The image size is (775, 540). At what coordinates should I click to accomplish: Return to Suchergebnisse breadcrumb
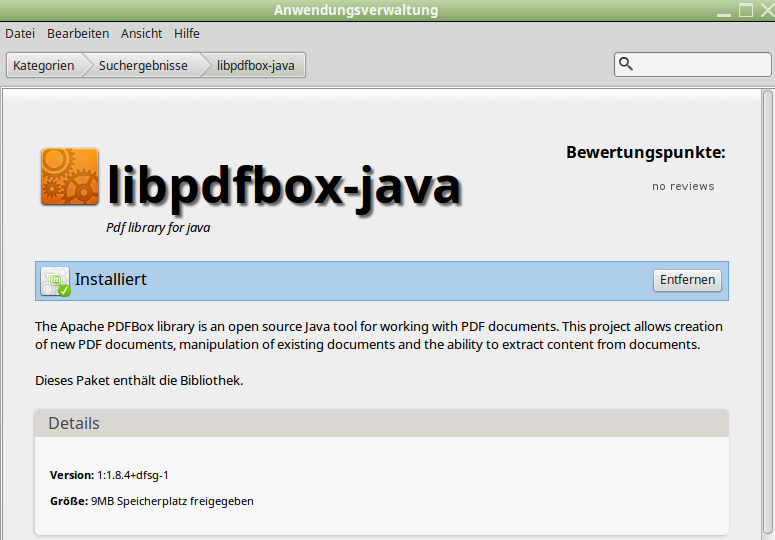click(x=143, y=66)
